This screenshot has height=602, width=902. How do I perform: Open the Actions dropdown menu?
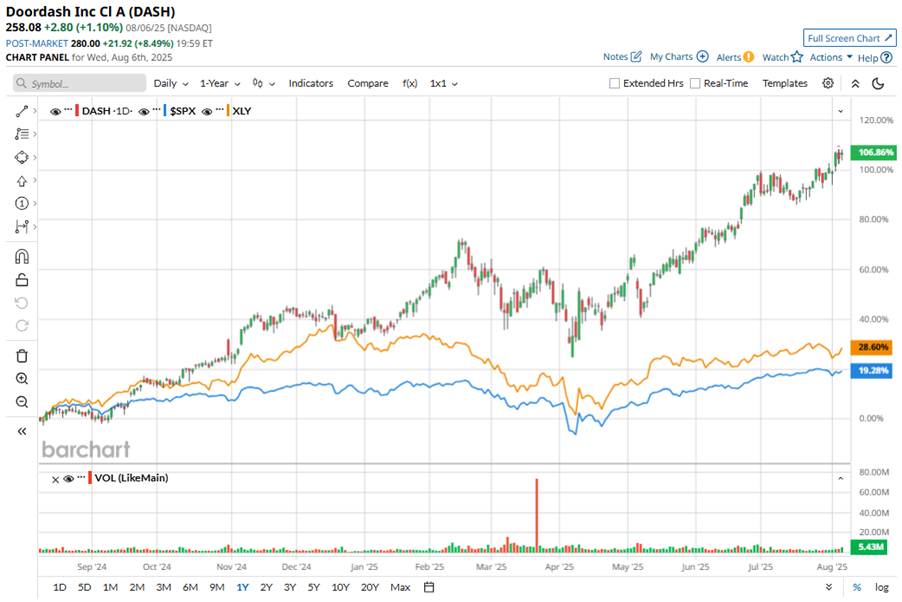[x=831, y=57]
